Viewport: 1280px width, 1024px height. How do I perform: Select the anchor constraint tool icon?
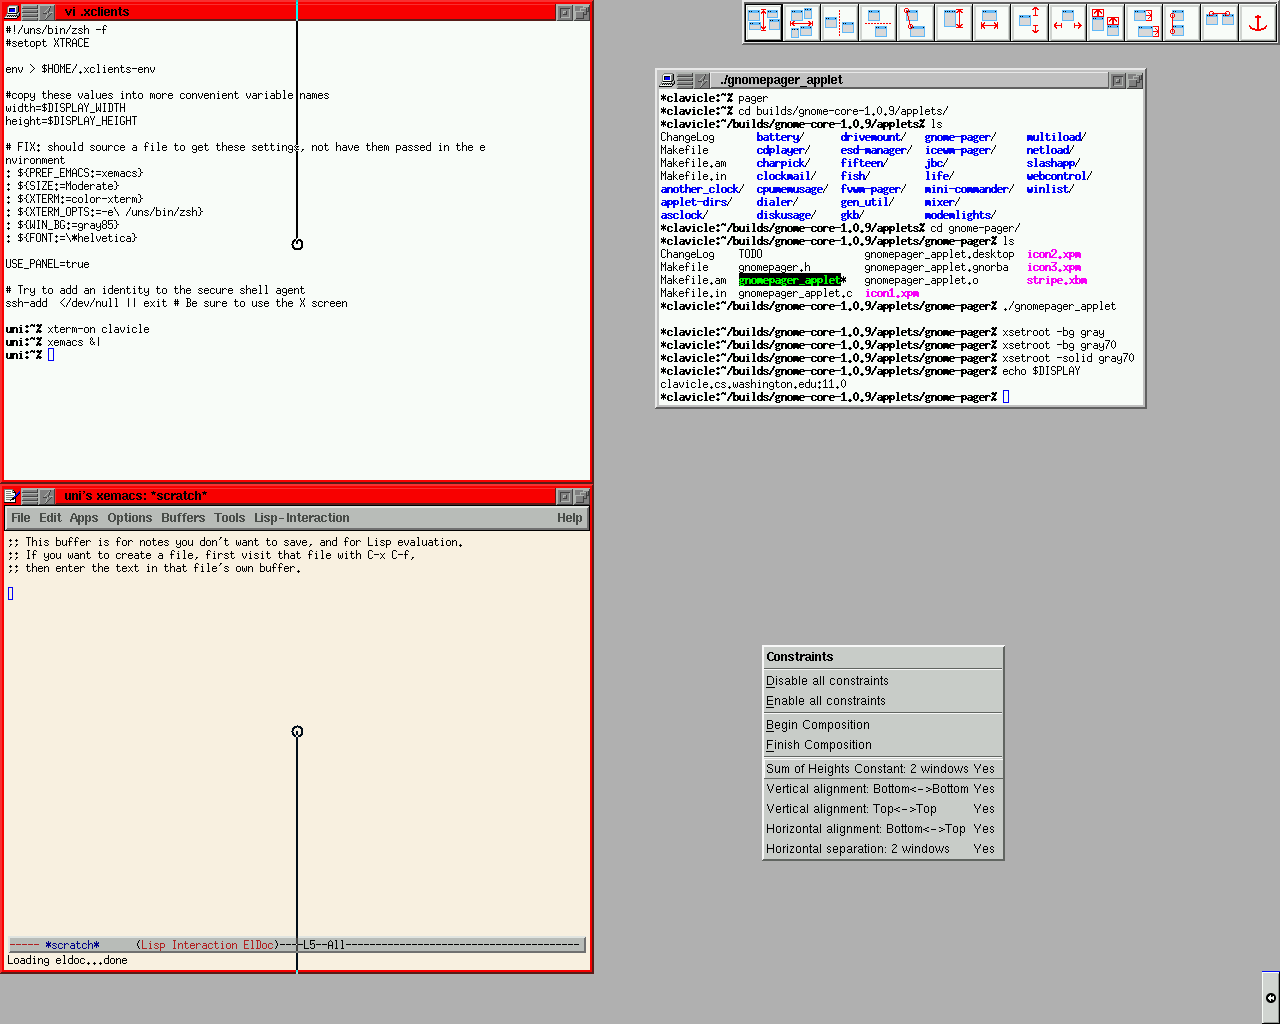1257,22
